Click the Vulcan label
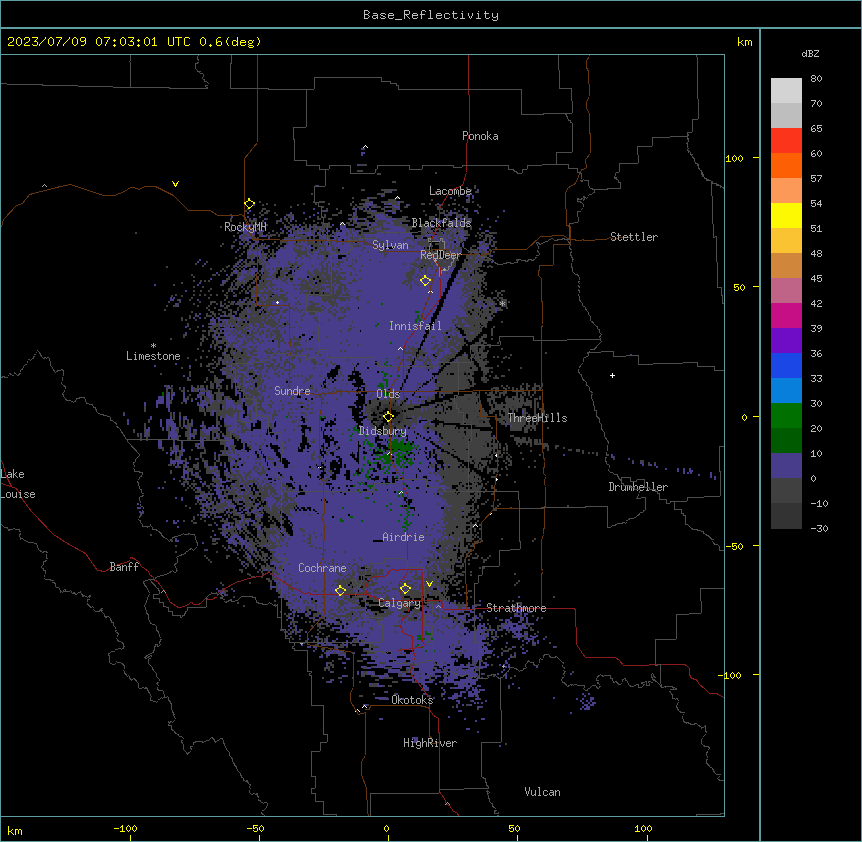 tap(543, 792)
